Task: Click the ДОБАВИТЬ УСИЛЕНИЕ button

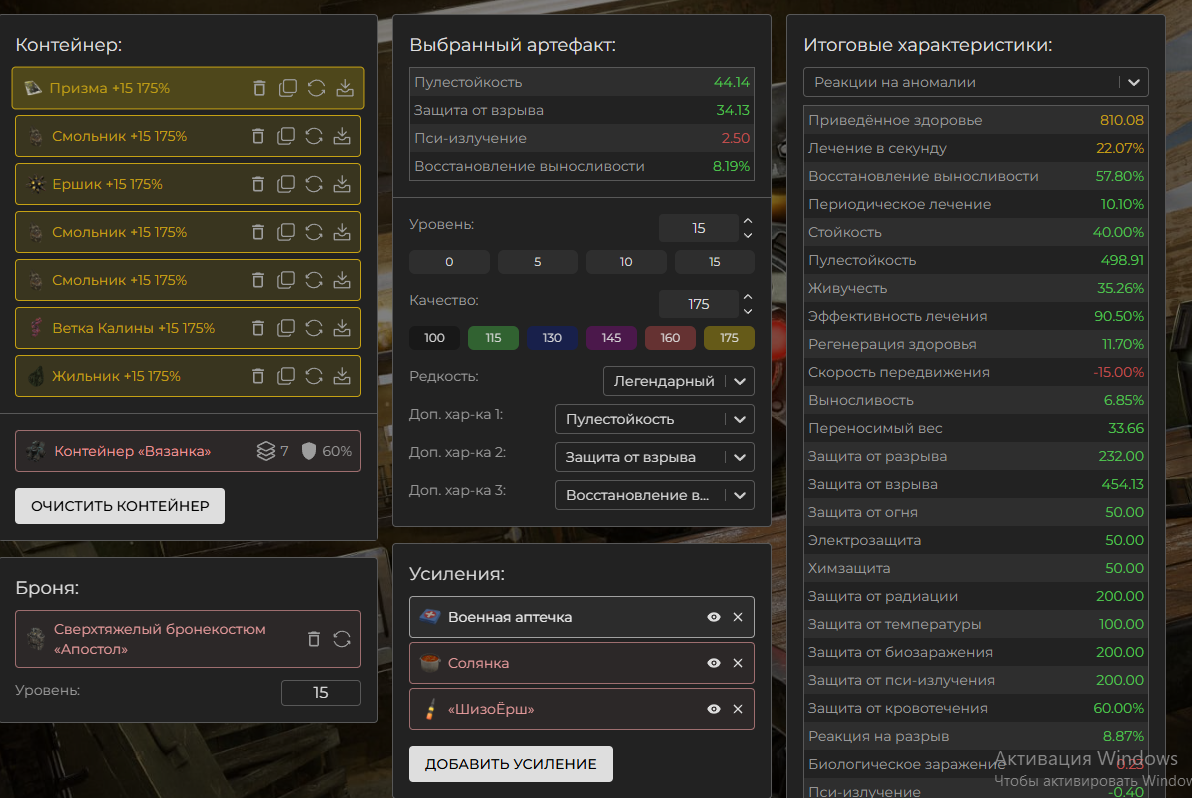Action: point(510,764)
